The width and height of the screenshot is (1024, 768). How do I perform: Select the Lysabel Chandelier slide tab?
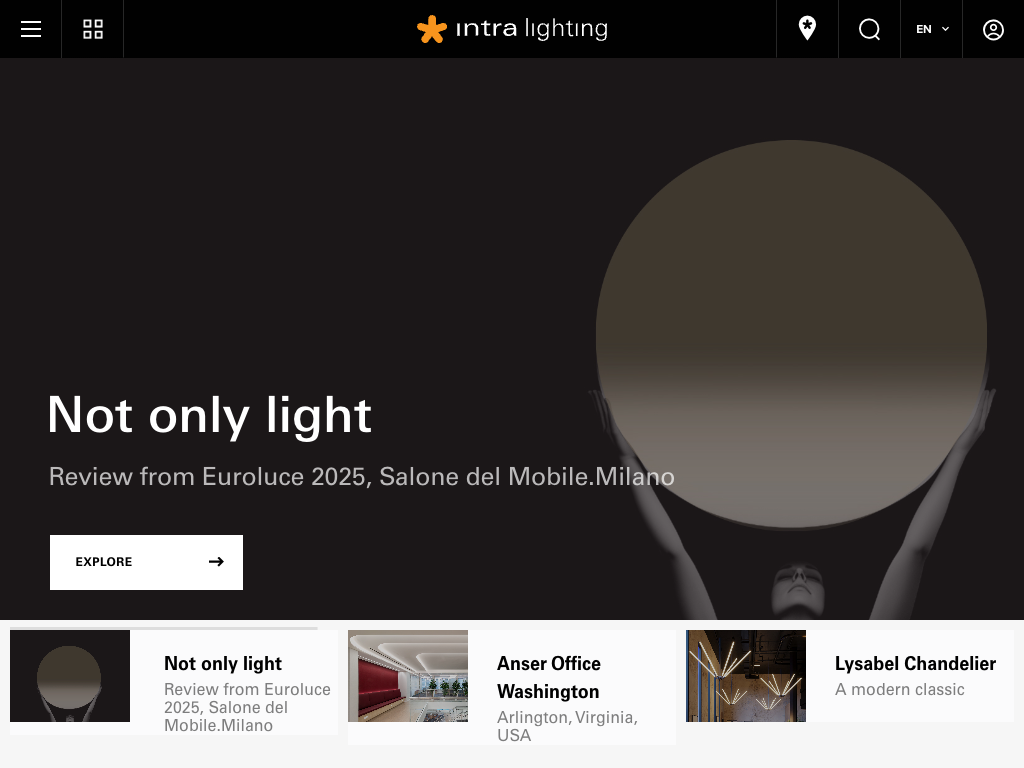click(x=915, y=663)
